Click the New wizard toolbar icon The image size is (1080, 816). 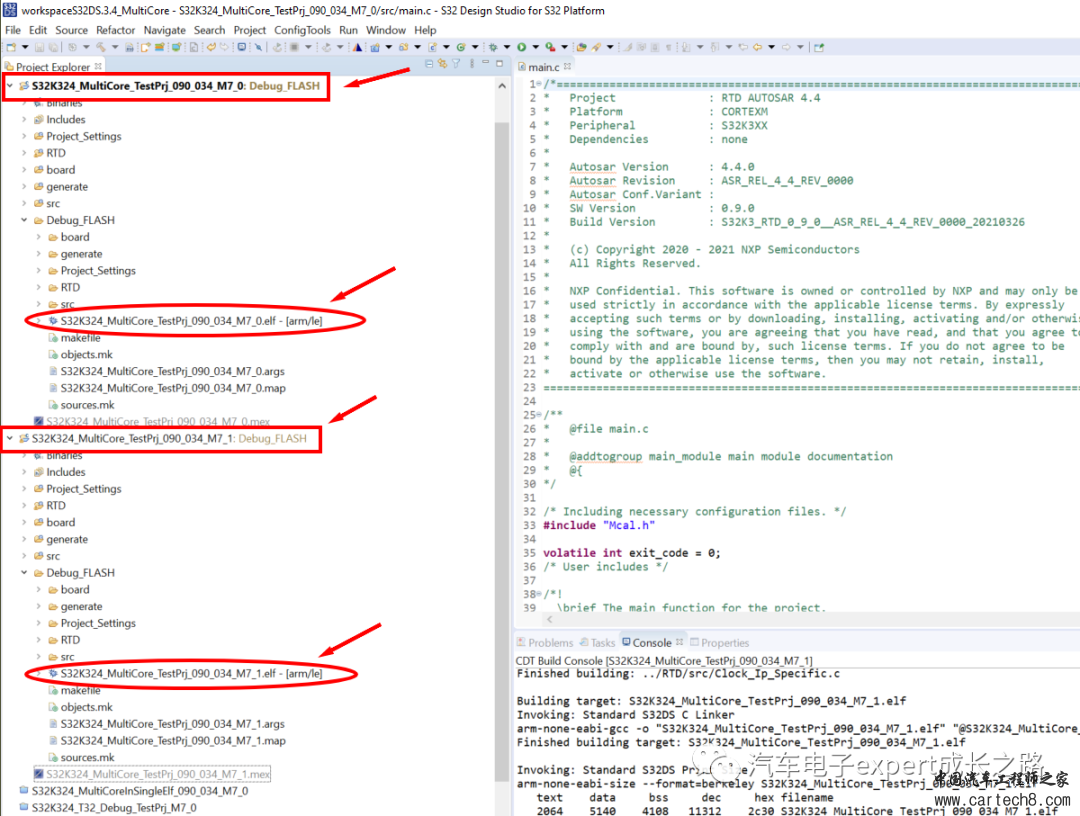point(11,48)
